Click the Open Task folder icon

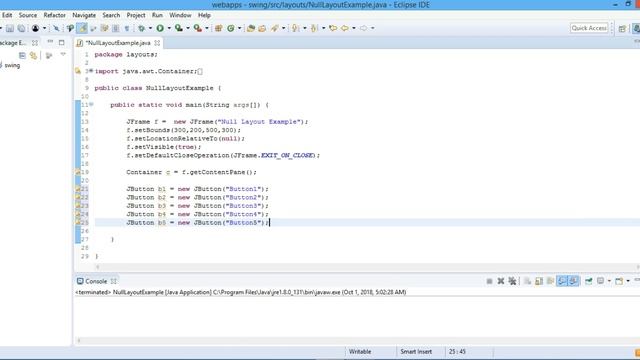tap(262, 28)
